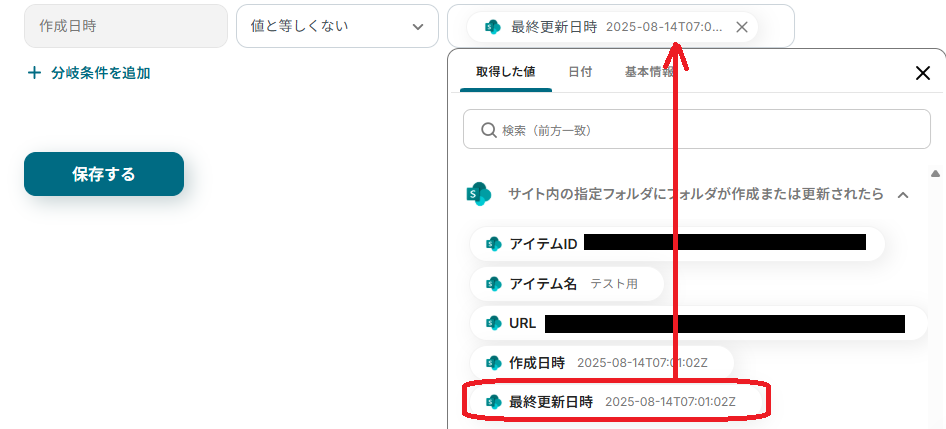Image resolution: width=946 pixels, height=429 pixels.
Task: Click the 最終更新日時 chip in the value field
Action: [612, 27]
